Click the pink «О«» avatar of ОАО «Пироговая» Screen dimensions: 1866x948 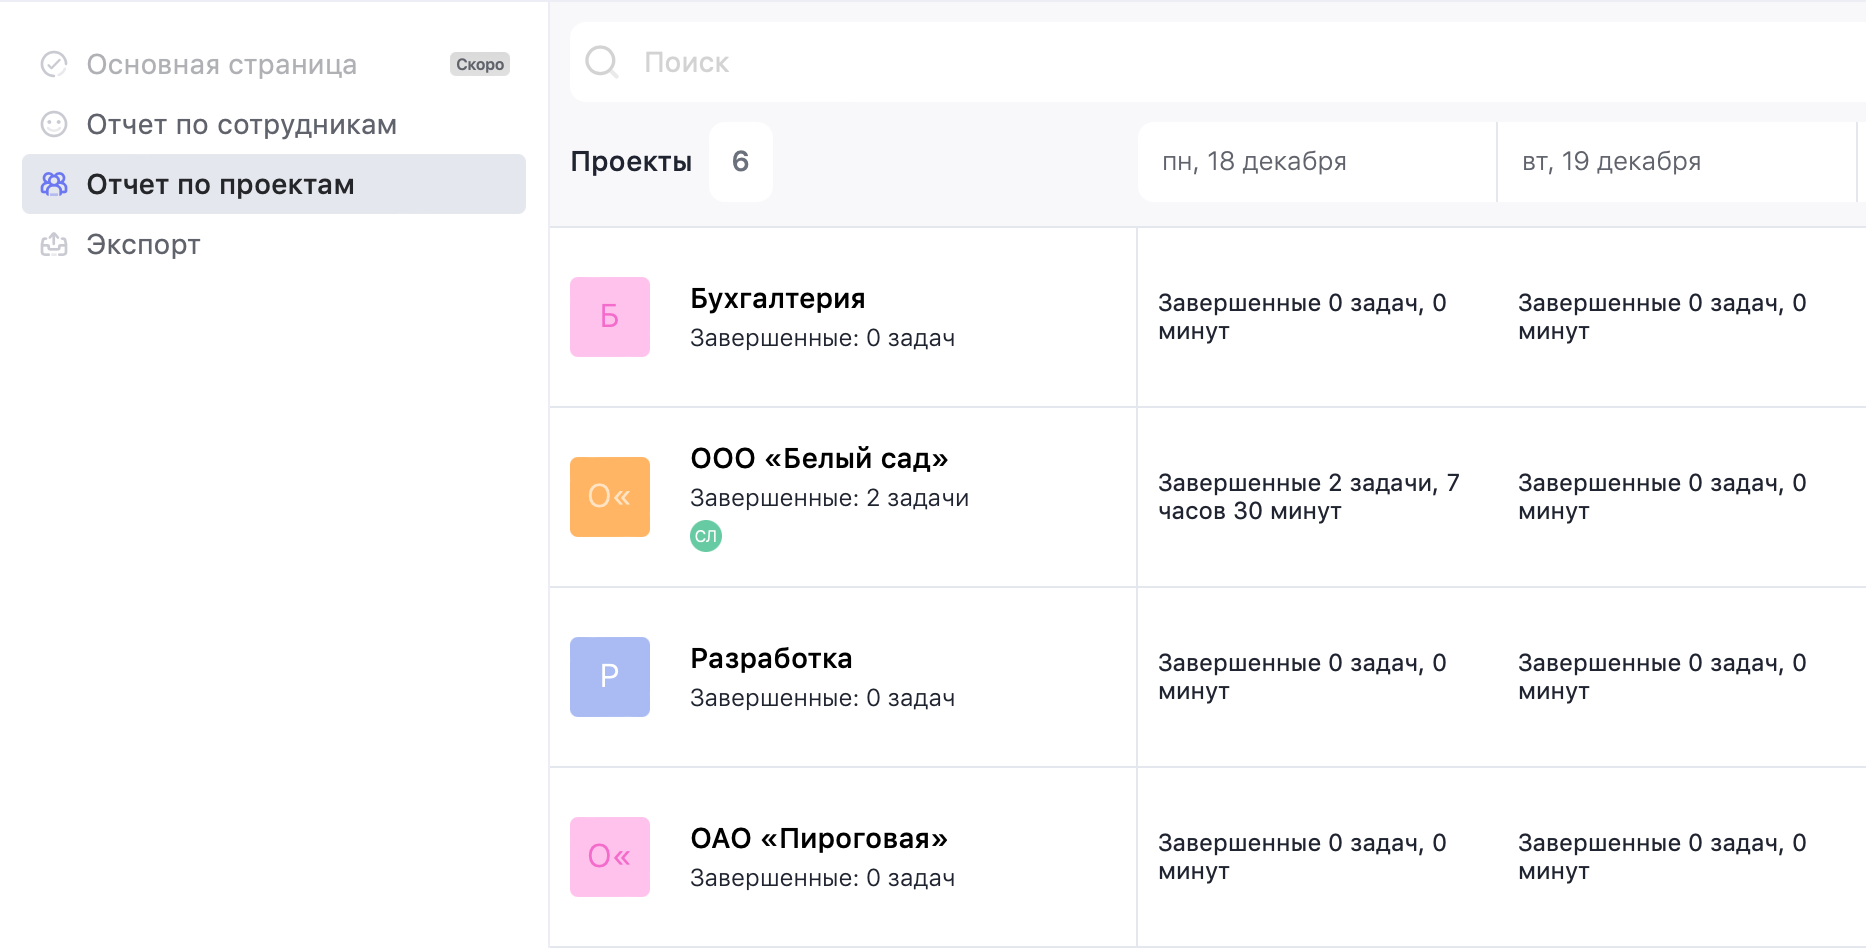tap(609, 857)
